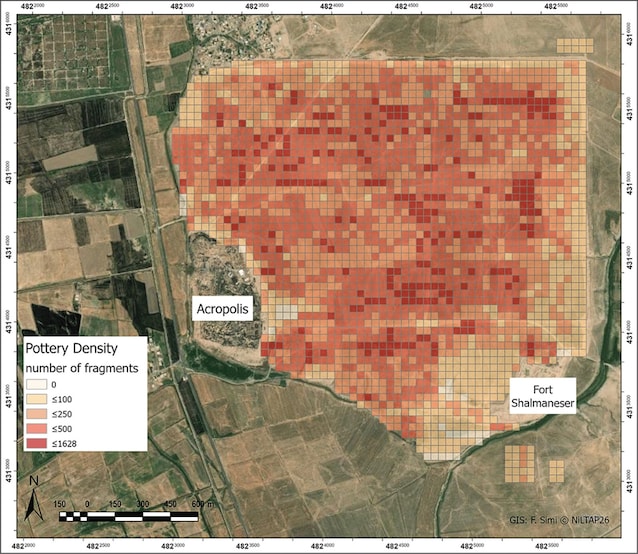The width and height of the screenshot is (638, 554).
Task: Pick the ≤500 legend color swatch
Action: click(x=36, y=429)
